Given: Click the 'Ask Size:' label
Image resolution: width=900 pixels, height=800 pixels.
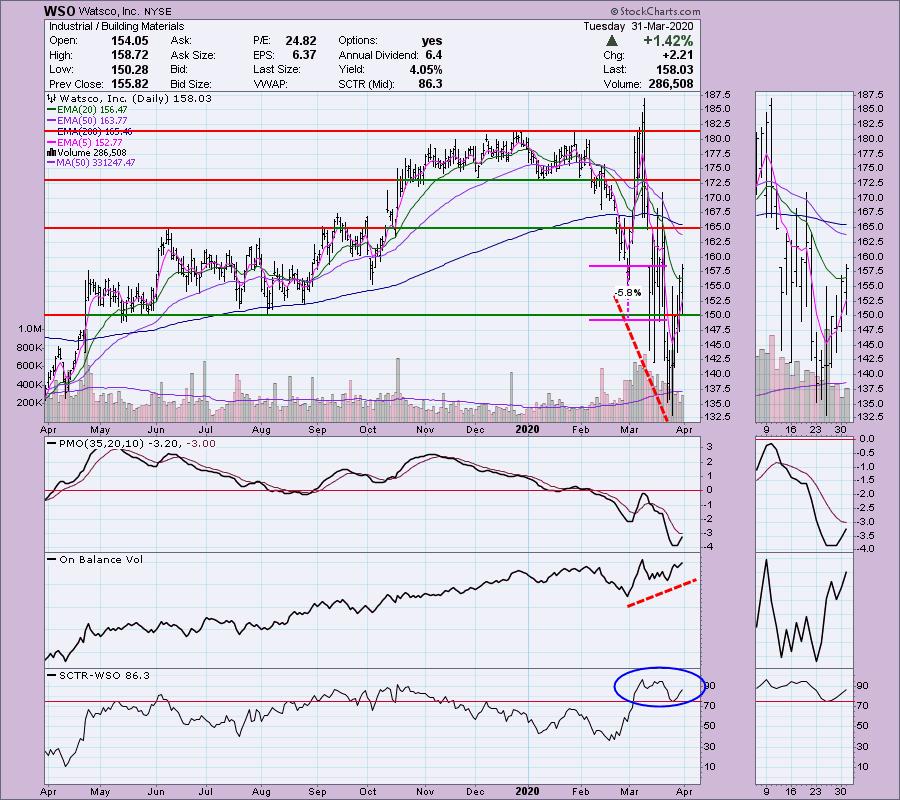Looking at the screenshot, I should pos(193,55).
